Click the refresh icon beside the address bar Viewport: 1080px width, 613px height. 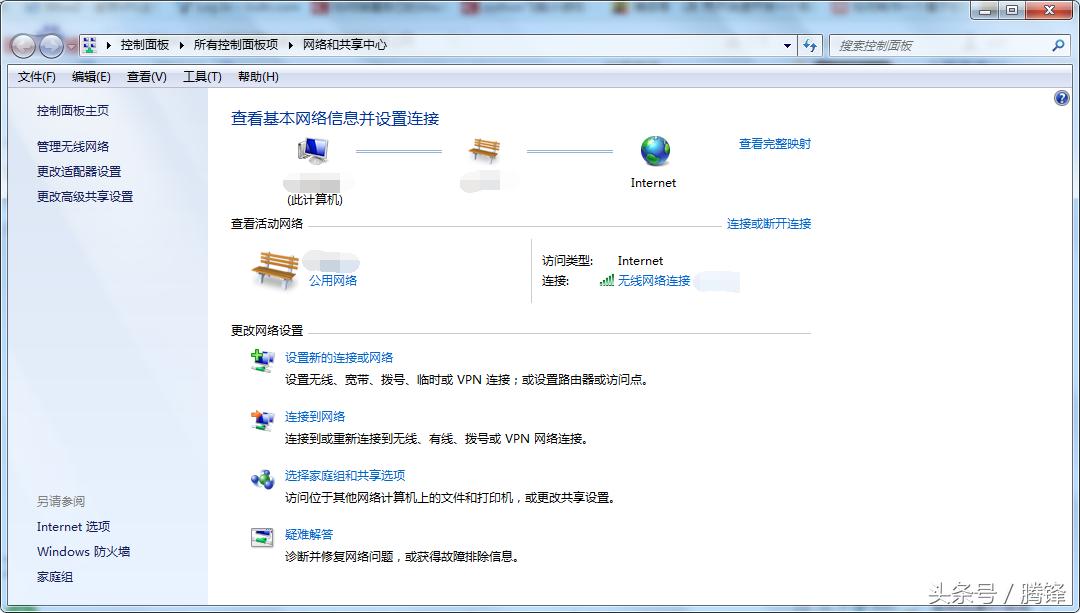pos(810,45)
